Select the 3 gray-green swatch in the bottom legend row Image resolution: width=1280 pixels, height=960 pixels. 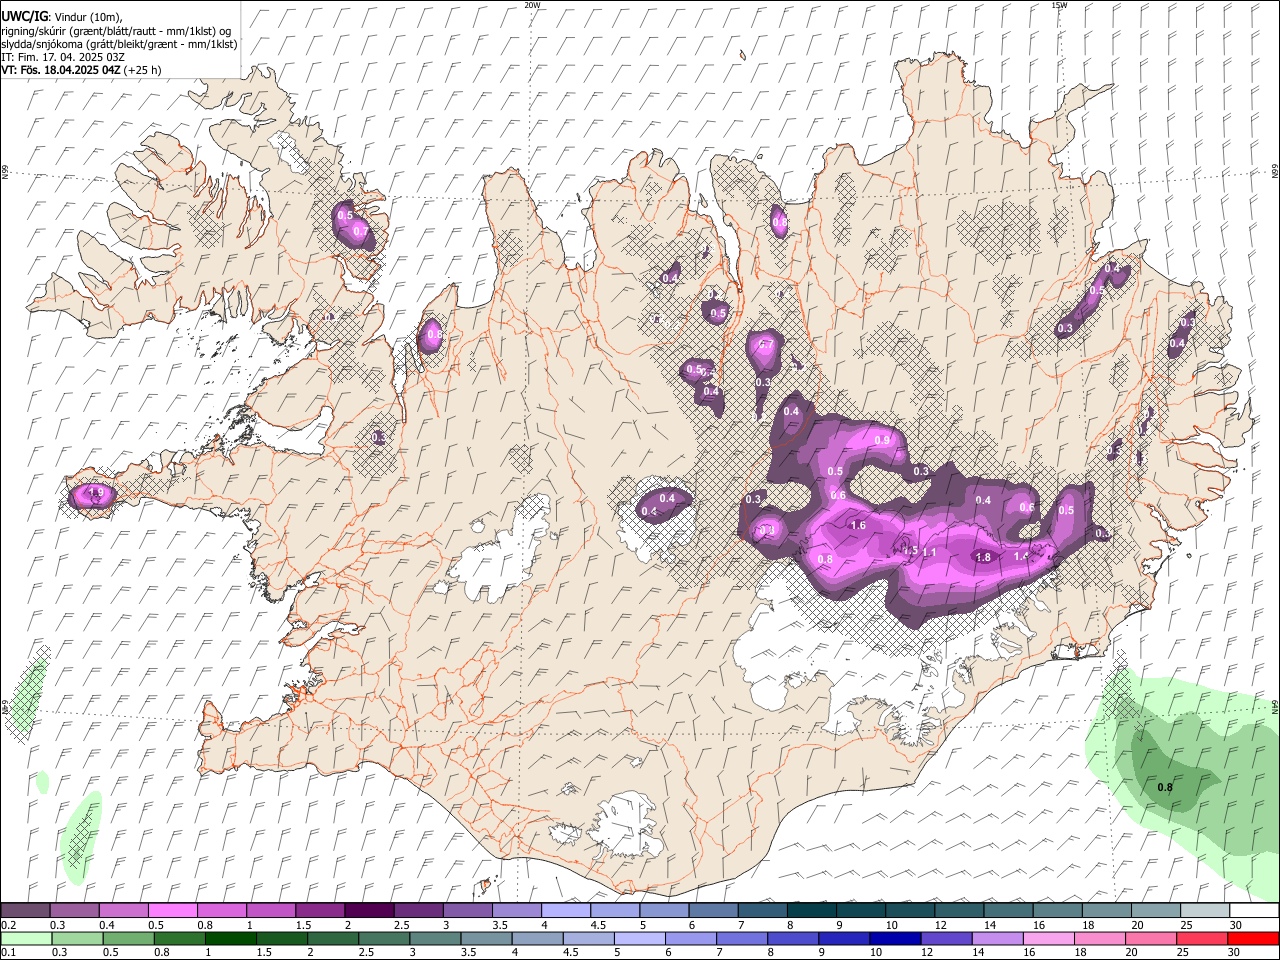pyautogui.click(x=435, y=939)
